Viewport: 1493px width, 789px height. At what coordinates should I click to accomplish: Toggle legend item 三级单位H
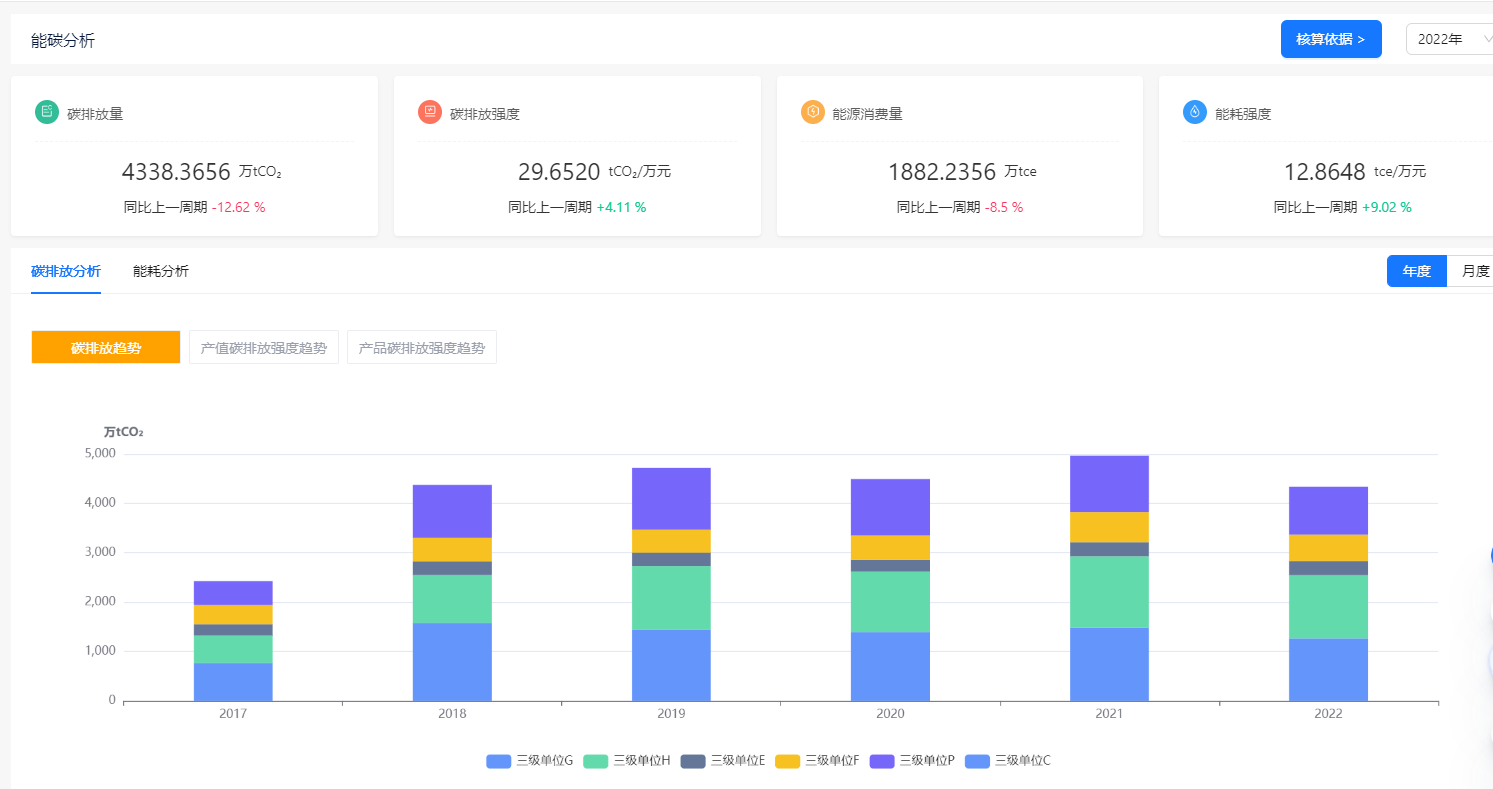(x=627, y=761)
